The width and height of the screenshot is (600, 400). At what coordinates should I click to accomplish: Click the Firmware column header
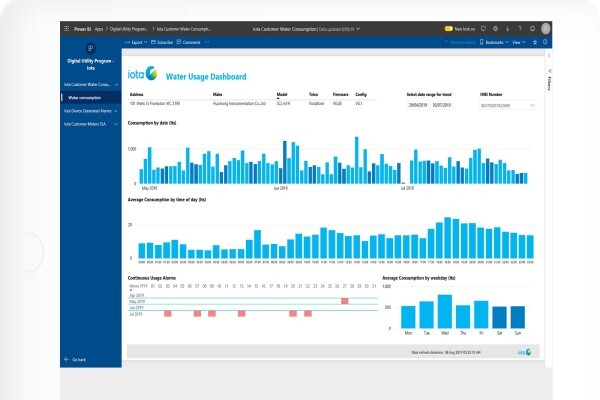pyautogui.click(x=340, y=95)
